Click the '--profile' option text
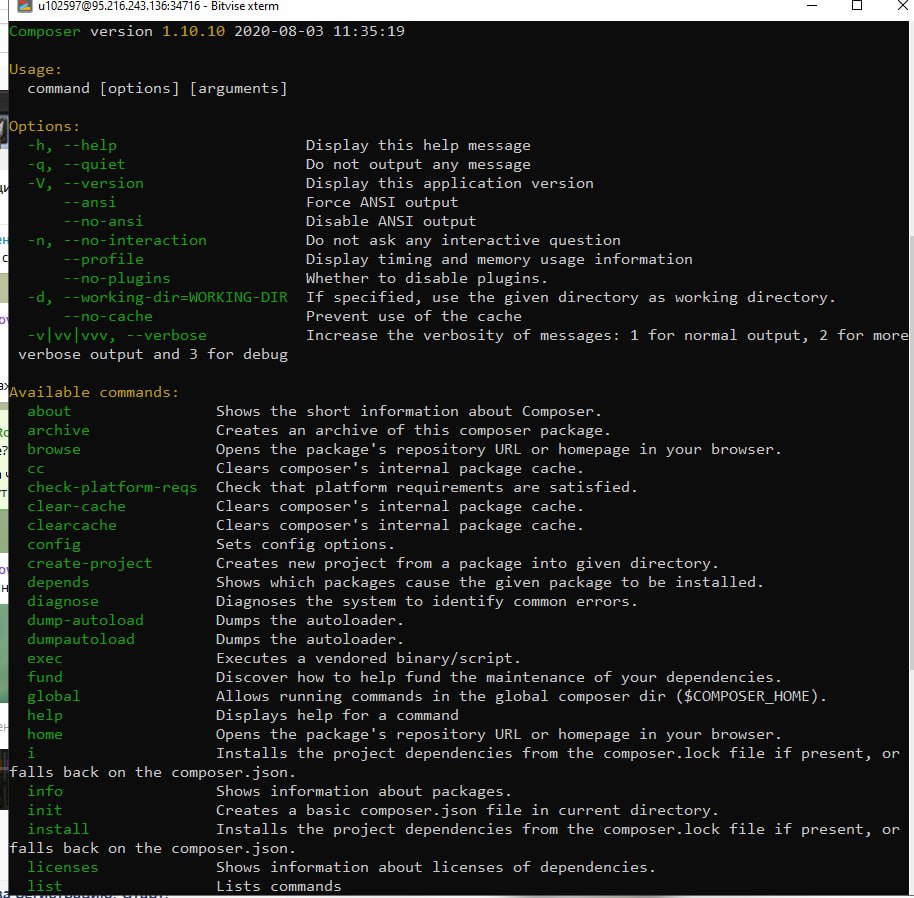Viewport: 914px width, 898px height. (103, 259)
